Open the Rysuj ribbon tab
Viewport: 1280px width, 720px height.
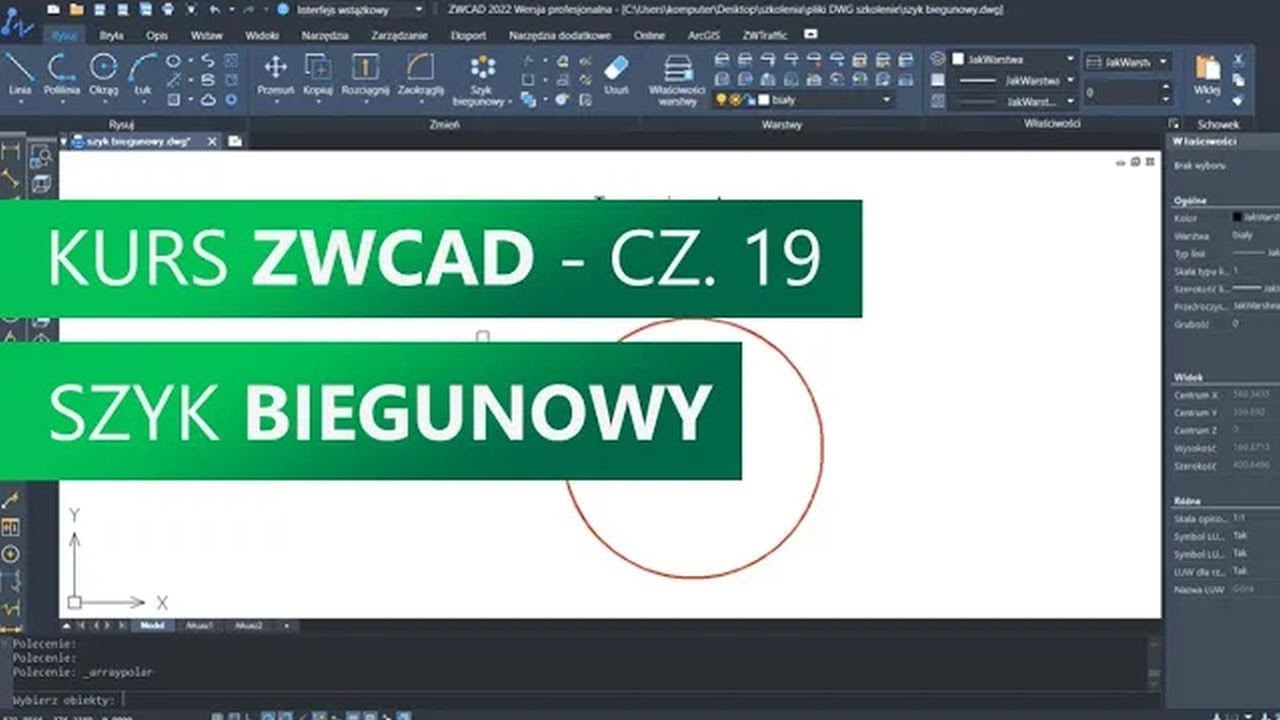(x=64, y=35)
